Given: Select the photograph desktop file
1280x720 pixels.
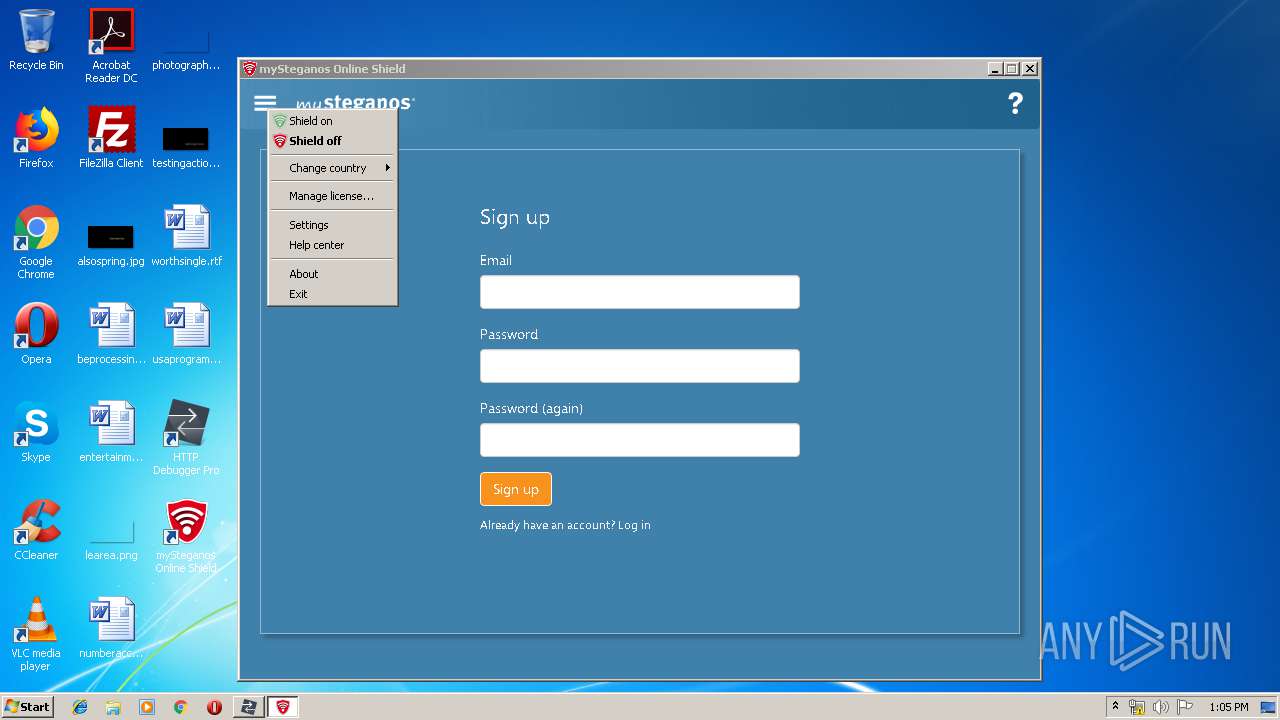Looking at the screenshot, I should [x=186, y=48].
